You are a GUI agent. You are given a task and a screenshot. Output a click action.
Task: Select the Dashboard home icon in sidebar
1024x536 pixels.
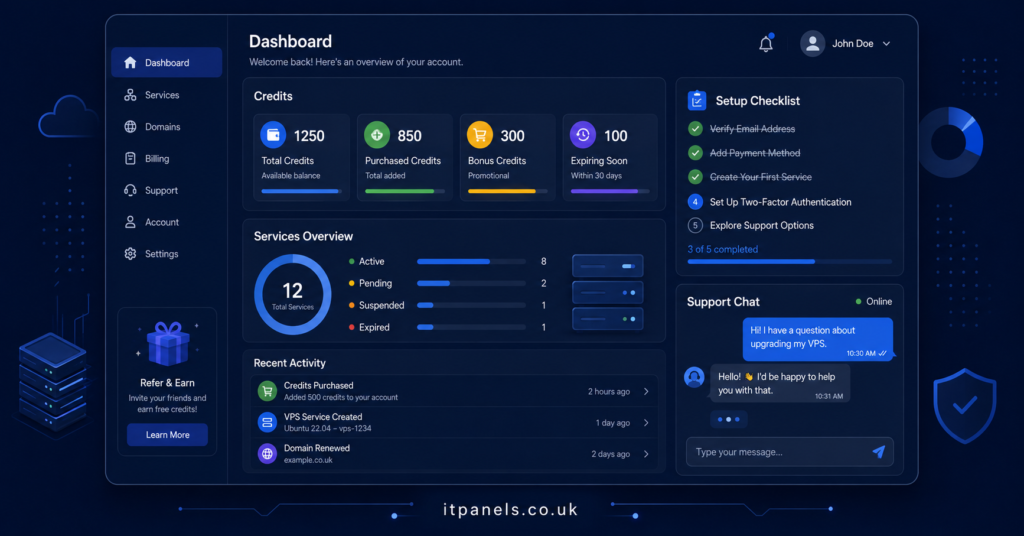click(x=130, y=63)
